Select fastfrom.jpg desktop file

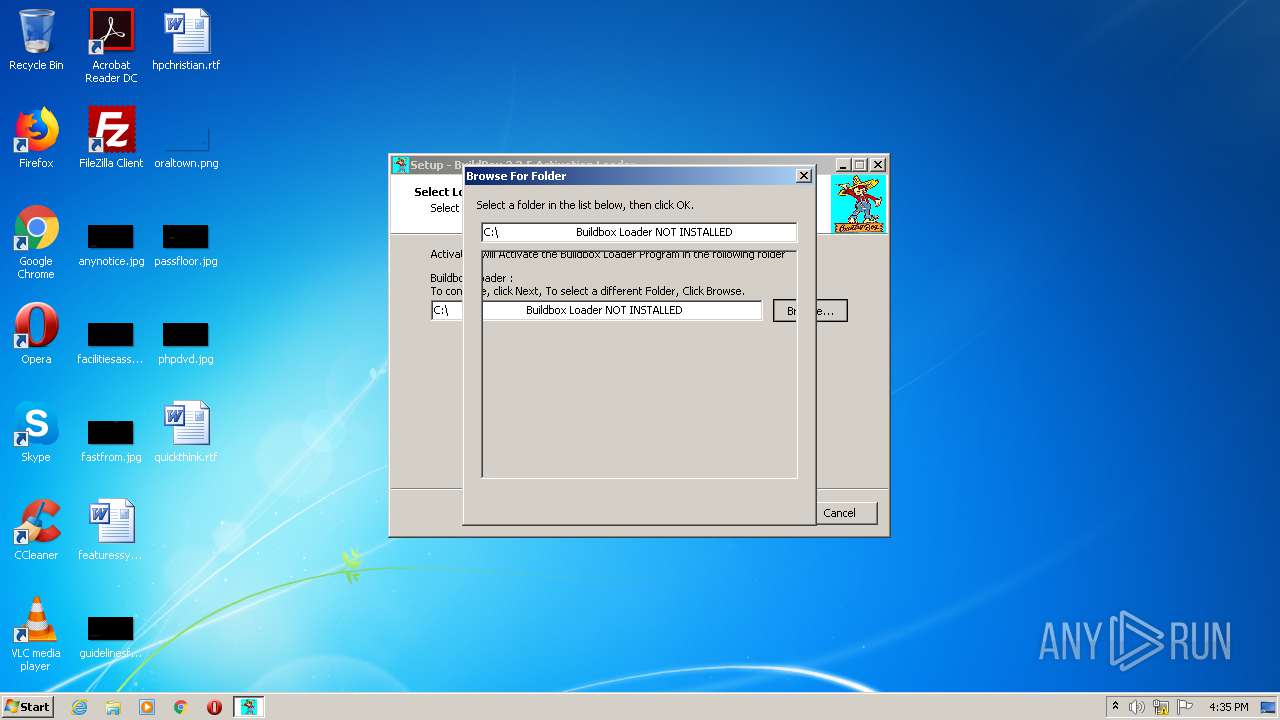(111, 442)
